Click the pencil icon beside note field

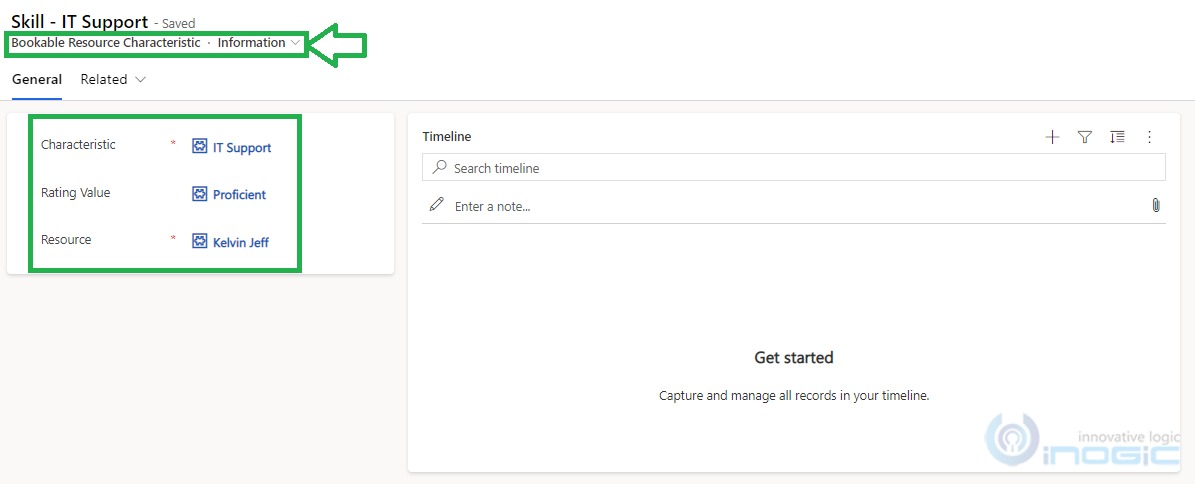coord(437,205)
